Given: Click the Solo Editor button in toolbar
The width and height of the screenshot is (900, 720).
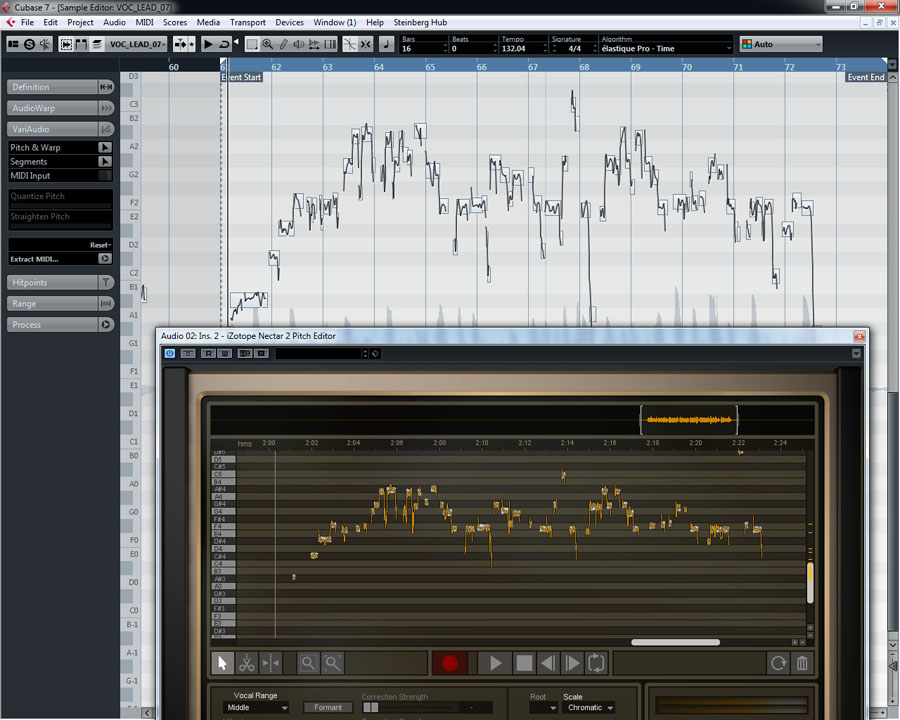Looking at the screenshot, I should click(x=29, y=44).
